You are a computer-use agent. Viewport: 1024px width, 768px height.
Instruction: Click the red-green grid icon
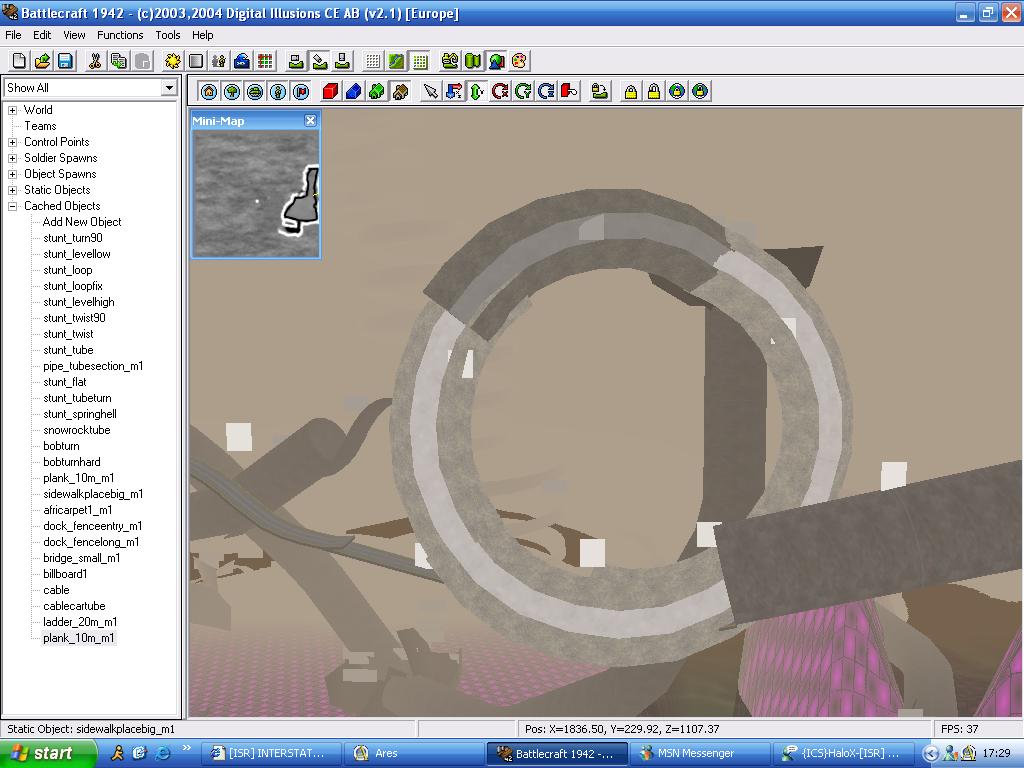tap(265, 61)
